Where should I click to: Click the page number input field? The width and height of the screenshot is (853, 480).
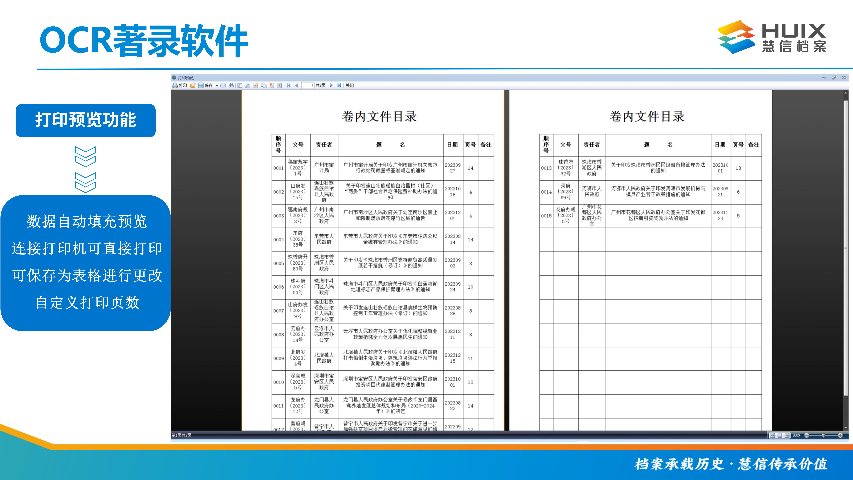308,85
